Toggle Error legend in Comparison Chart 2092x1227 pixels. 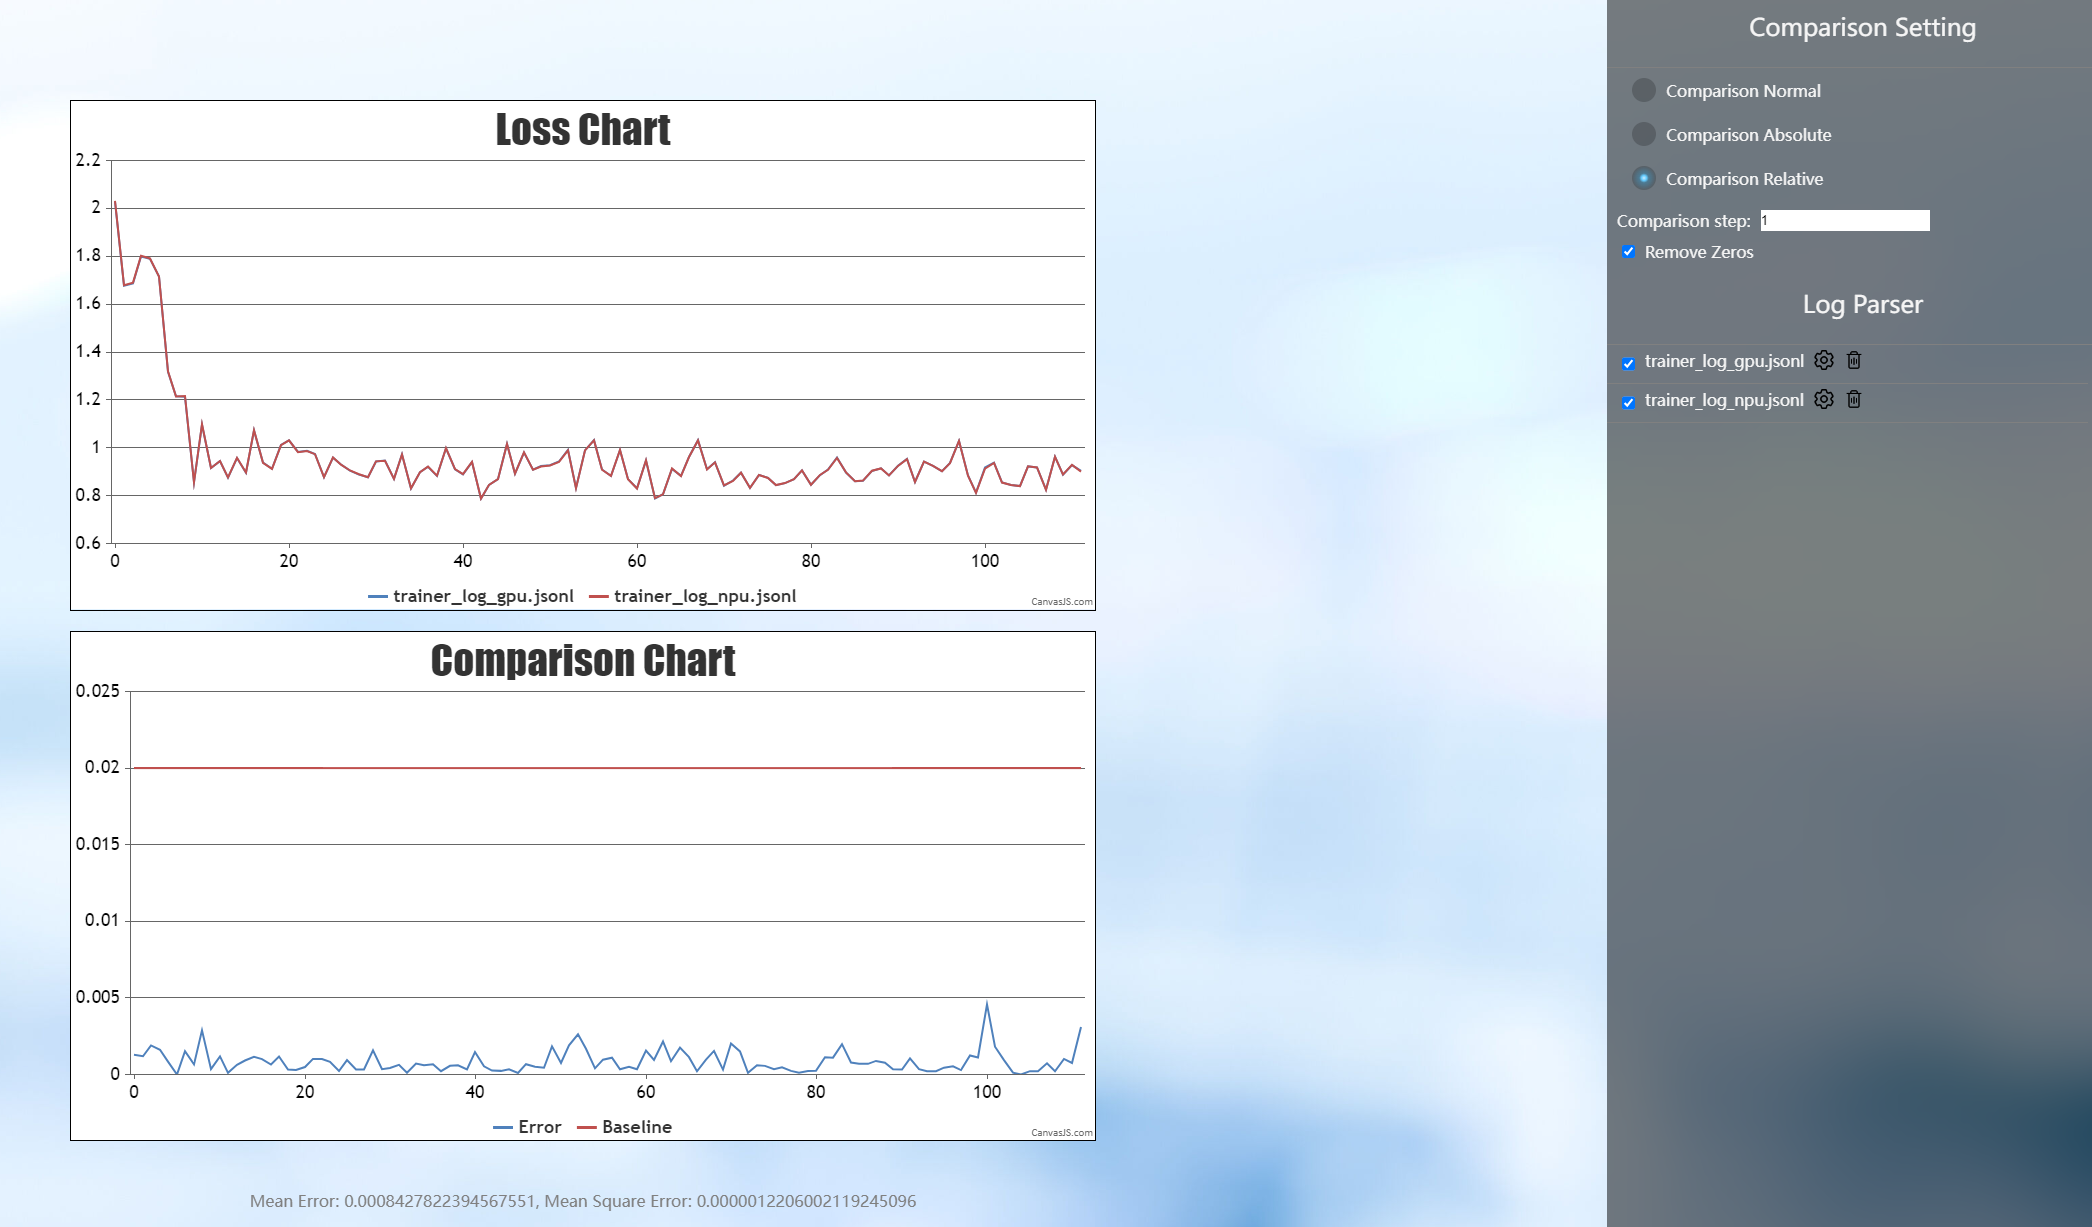pos(527,1127)
